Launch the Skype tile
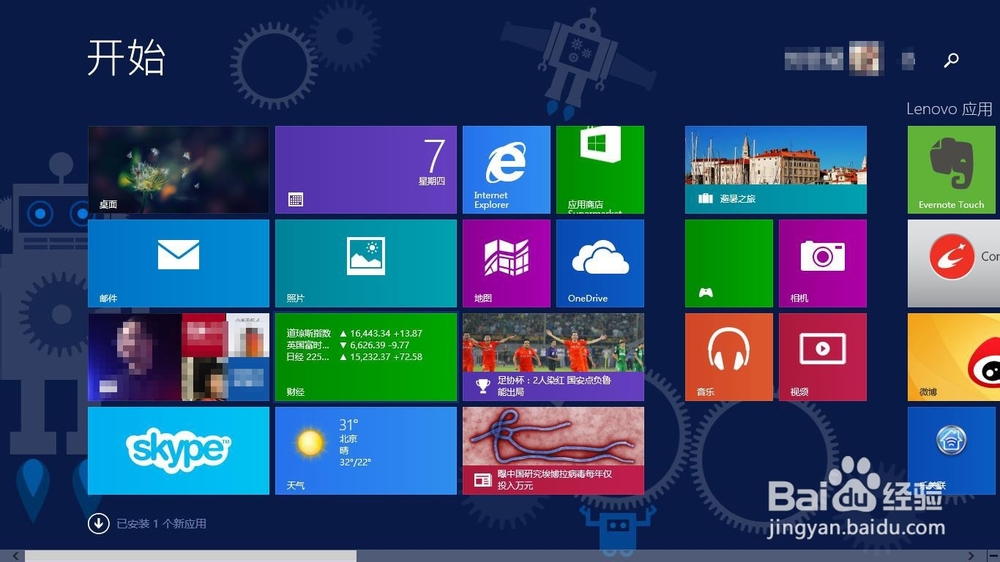1000x562 pixels. [179, 451]
